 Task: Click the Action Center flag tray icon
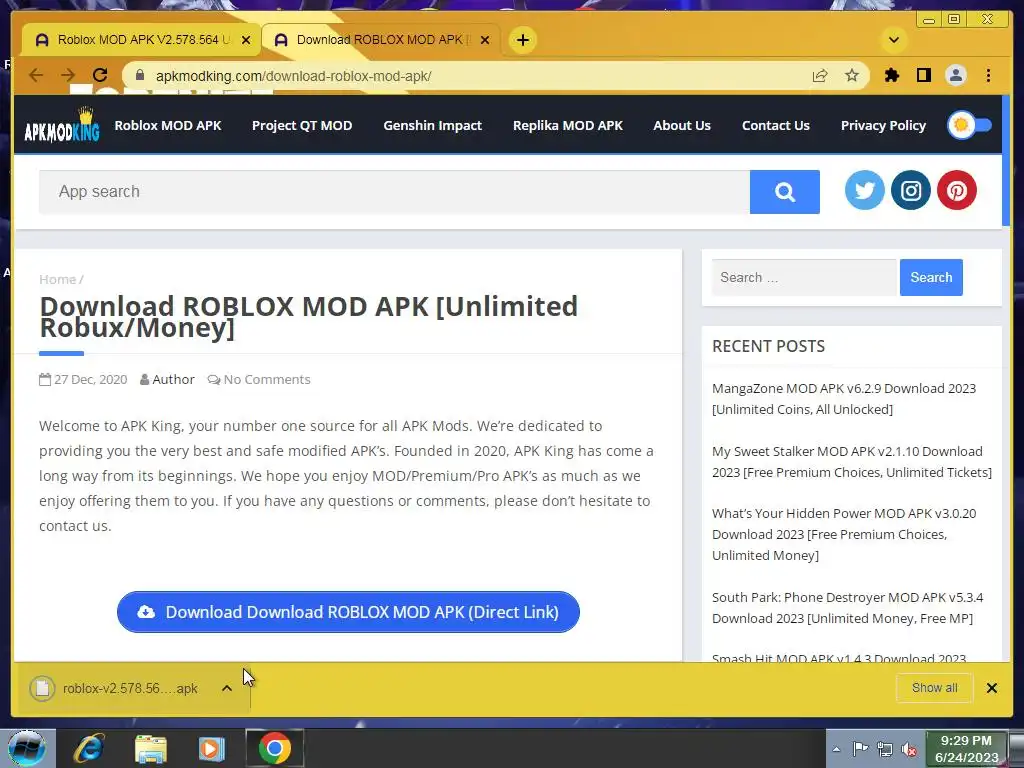click(x=860, y=749)
